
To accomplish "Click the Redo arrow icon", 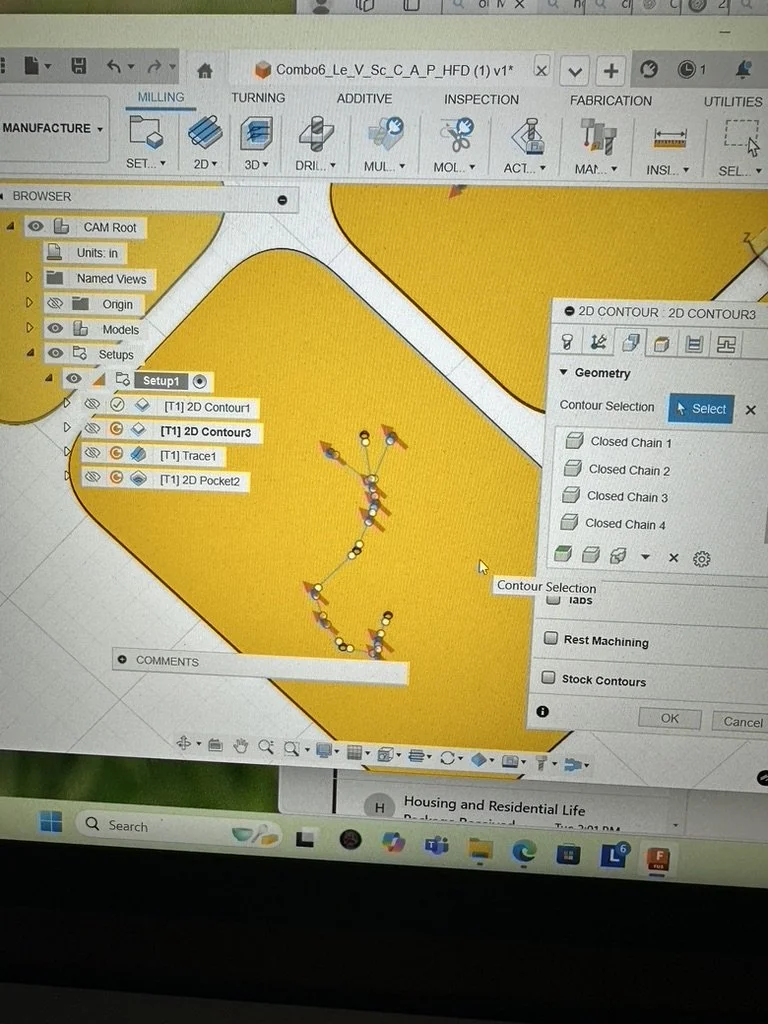I will click(154, 67).
